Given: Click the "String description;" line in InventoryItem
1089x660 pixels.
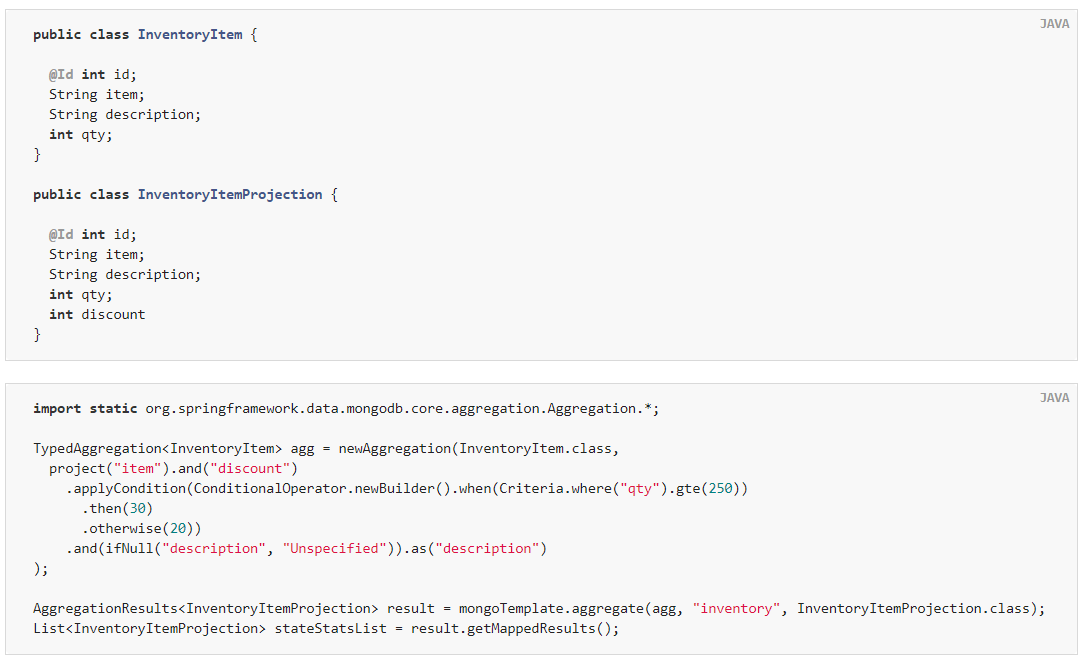Looking at the screenshot, I should 125,114.
